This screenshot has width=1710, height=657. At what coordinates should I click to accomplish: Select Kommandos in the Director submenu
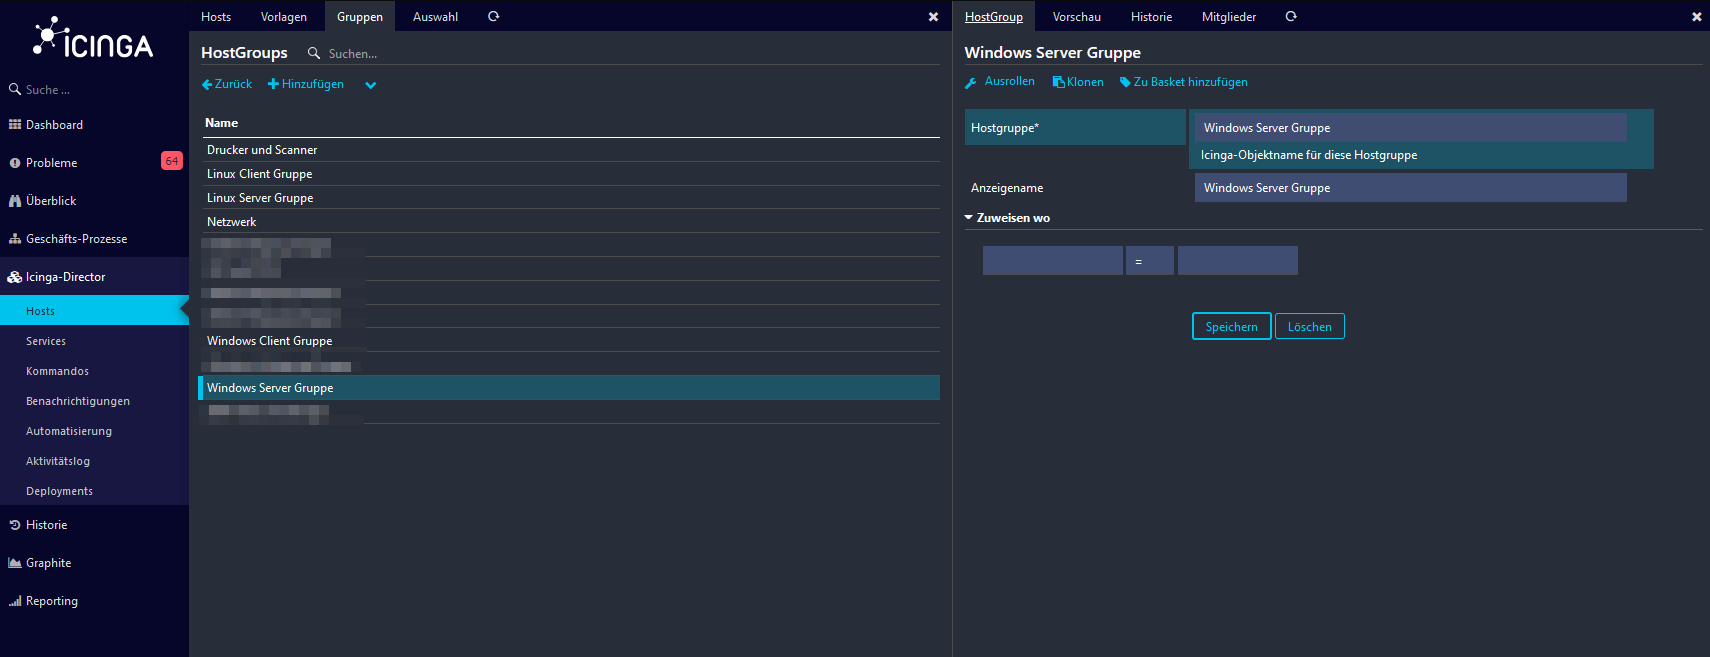pyautogui.click(x=57, y=371)
